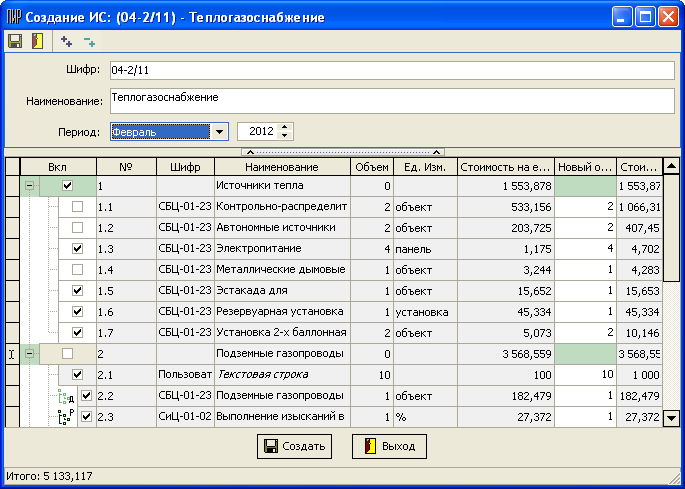Uncheck the Электропитание row 1.3 checkbox
The height and width of the screenshot is (489, 685).
[x=77, y=249]
